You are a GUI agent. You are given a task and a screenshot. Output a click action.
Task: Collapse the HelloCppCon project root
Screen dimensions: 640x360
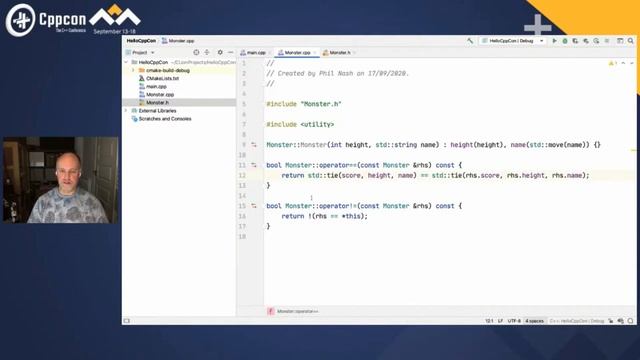click(x=126, y=62)
